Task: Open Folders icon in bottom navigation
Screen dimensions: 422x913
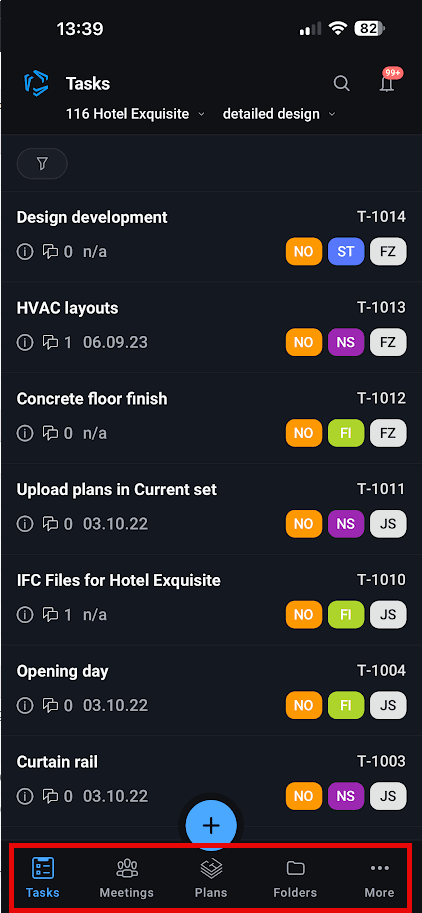Action: [x=295, y=869]
